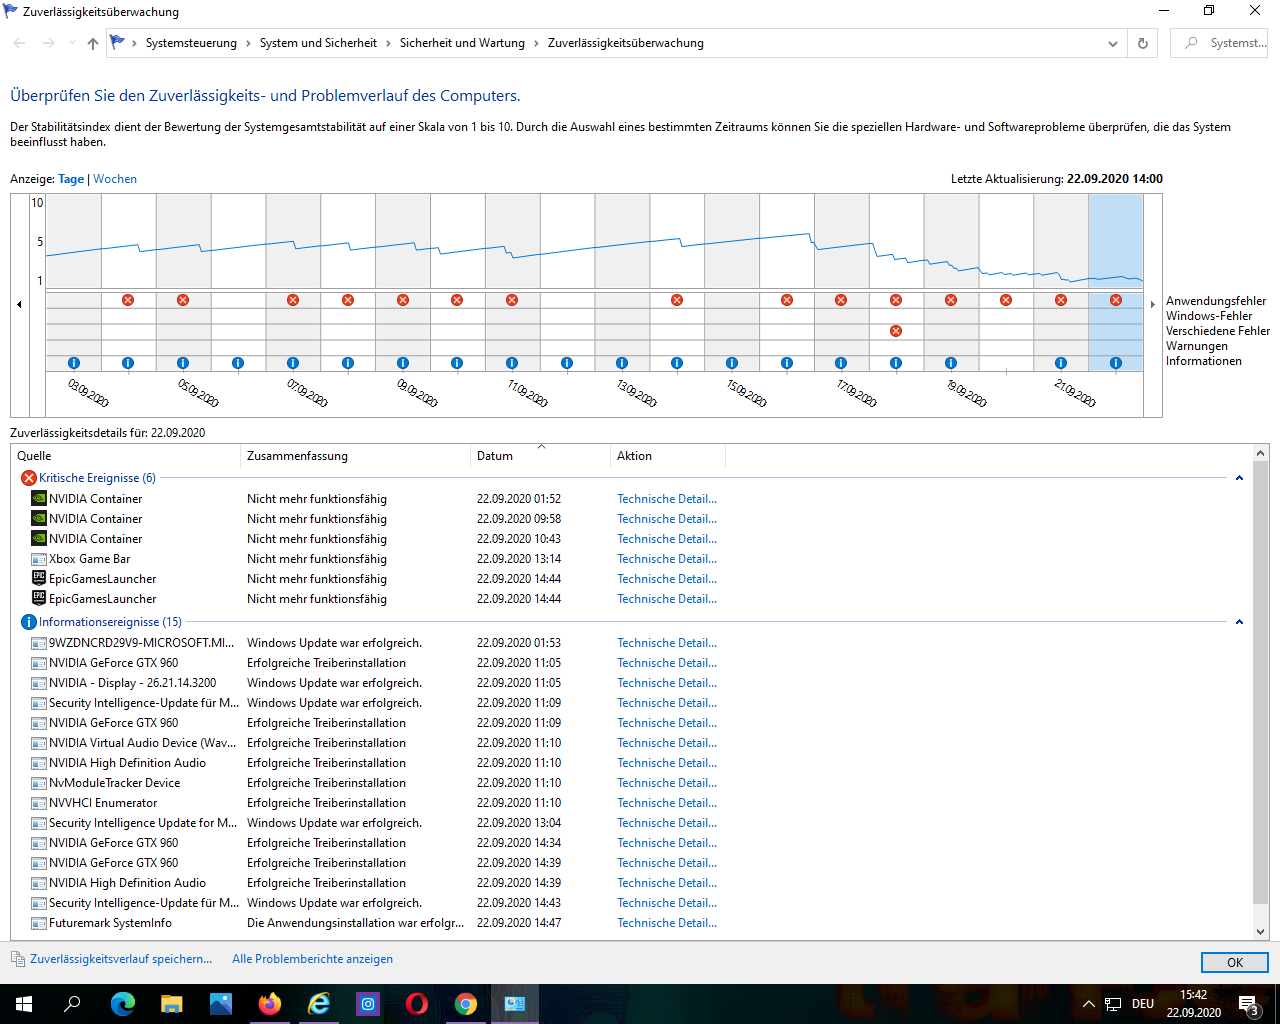Click the Systemsteuerung breadcrumb
1280x1024 pixels.
pos(191,43)
